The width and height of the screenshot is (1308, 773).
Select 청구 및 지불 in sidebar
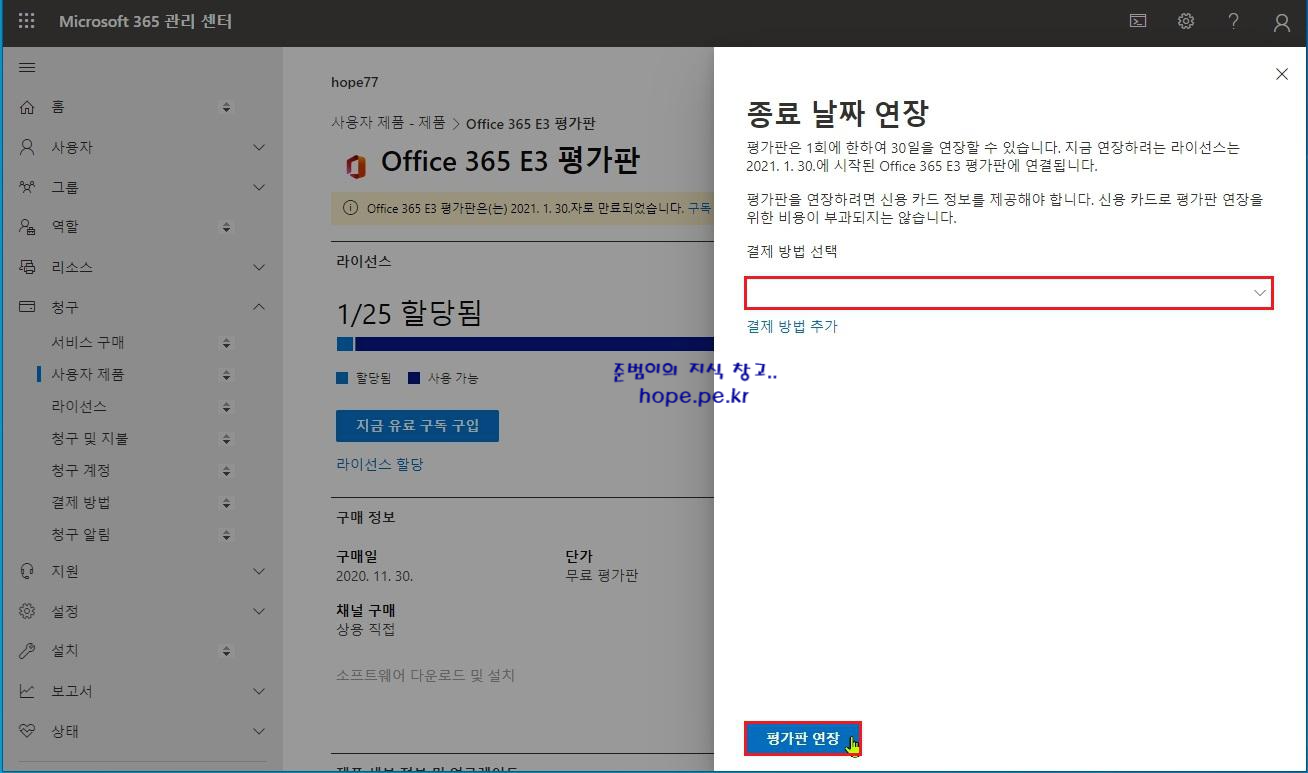tap(90, 439)
